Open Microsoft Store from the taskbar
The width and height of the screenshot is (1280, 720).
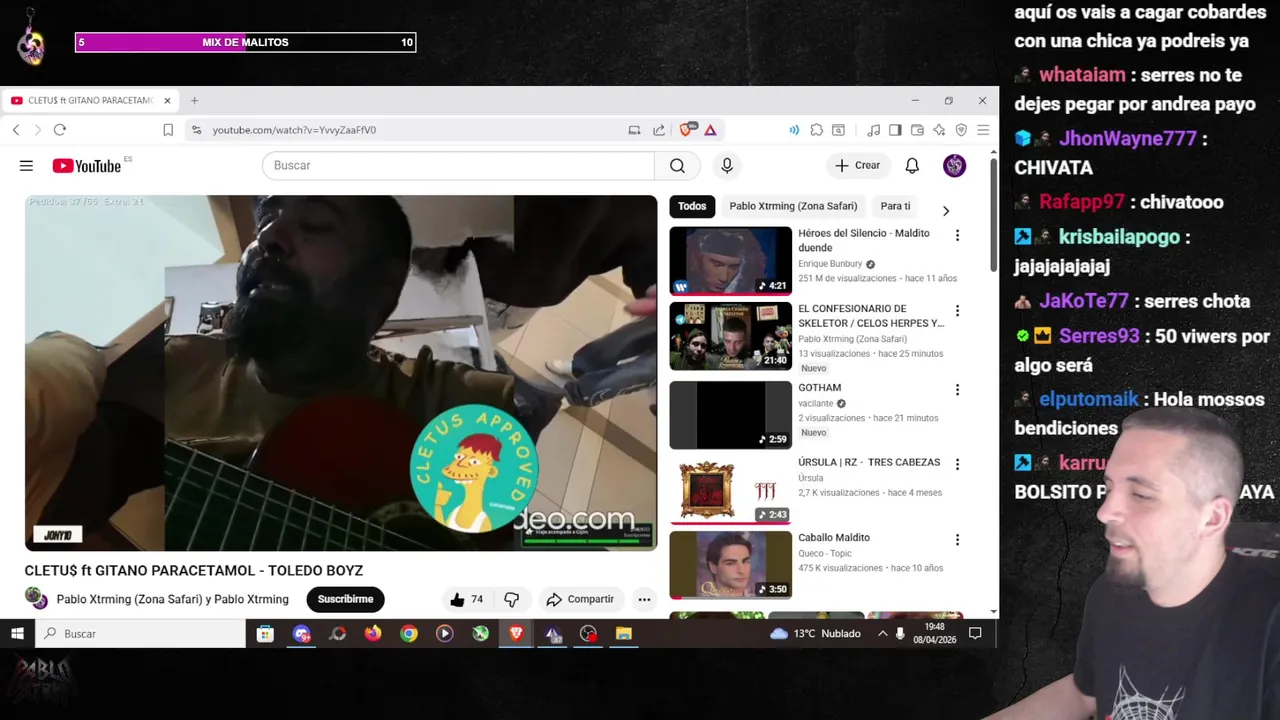click(265, 634)
